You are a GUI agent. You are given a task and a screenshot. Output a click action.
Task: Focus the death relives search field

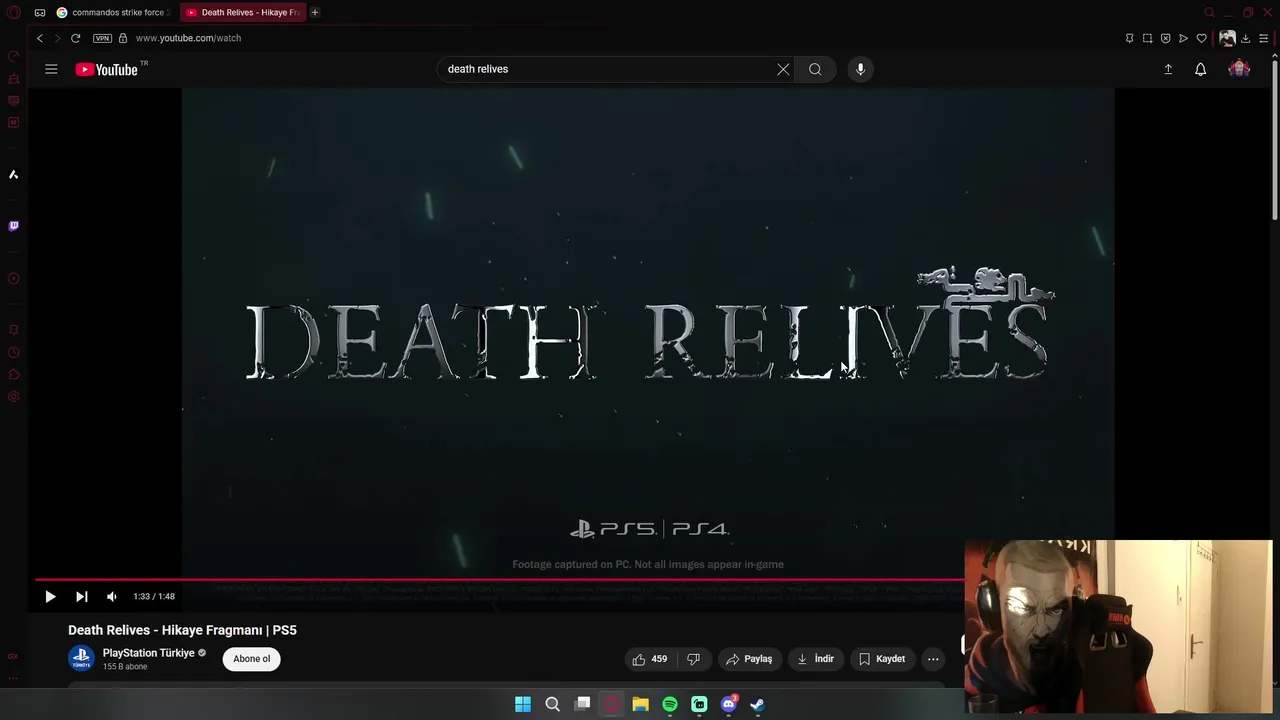605,69
